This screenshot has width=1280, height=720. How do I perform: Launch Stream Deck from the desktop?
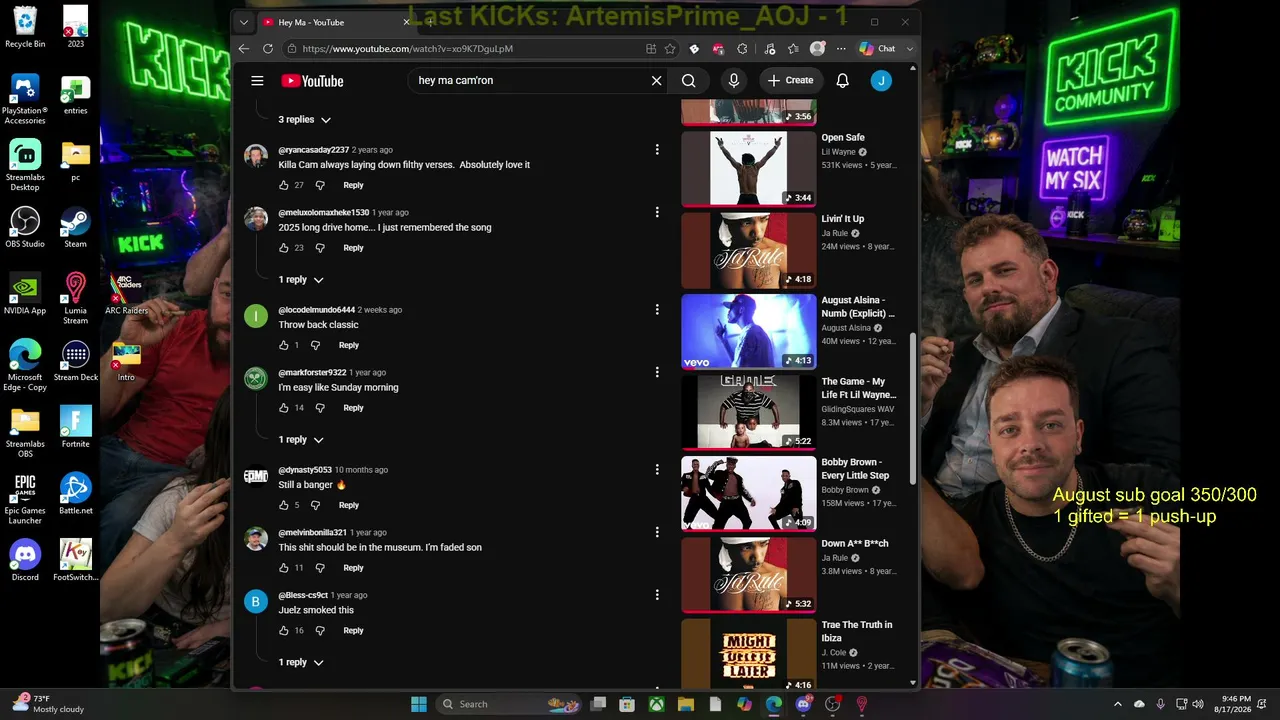coord(75,361)
